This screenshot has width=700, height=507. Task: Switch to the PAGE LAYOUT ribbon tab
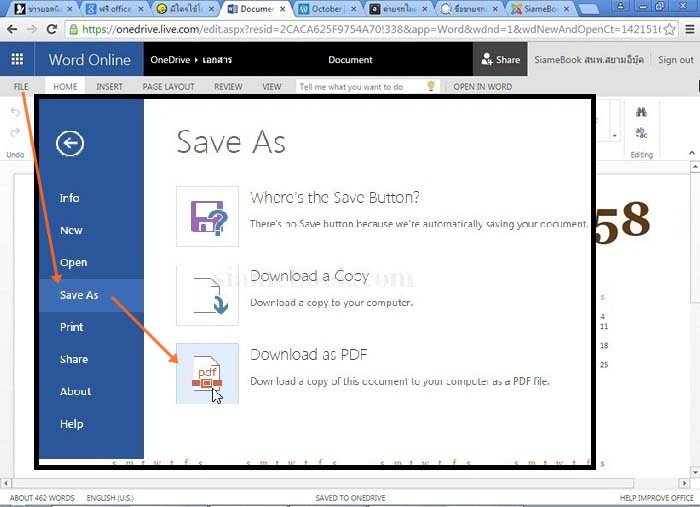tap(168, 87)
